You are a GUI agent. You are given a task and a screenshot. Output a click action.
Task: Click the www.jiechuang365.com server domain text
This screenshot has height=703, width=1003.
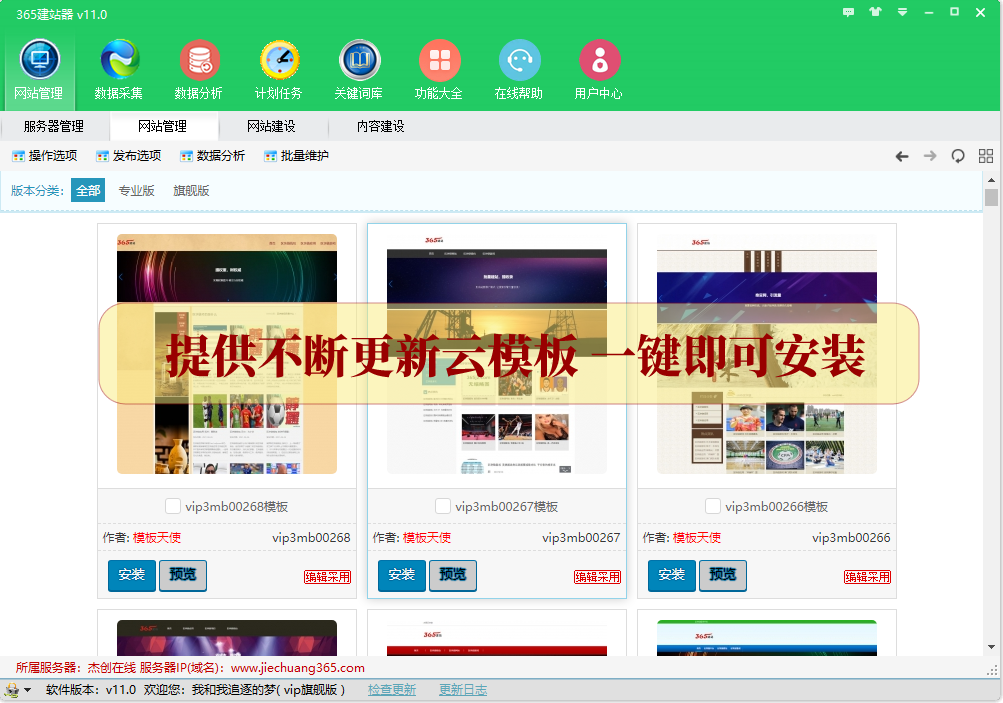297,668
